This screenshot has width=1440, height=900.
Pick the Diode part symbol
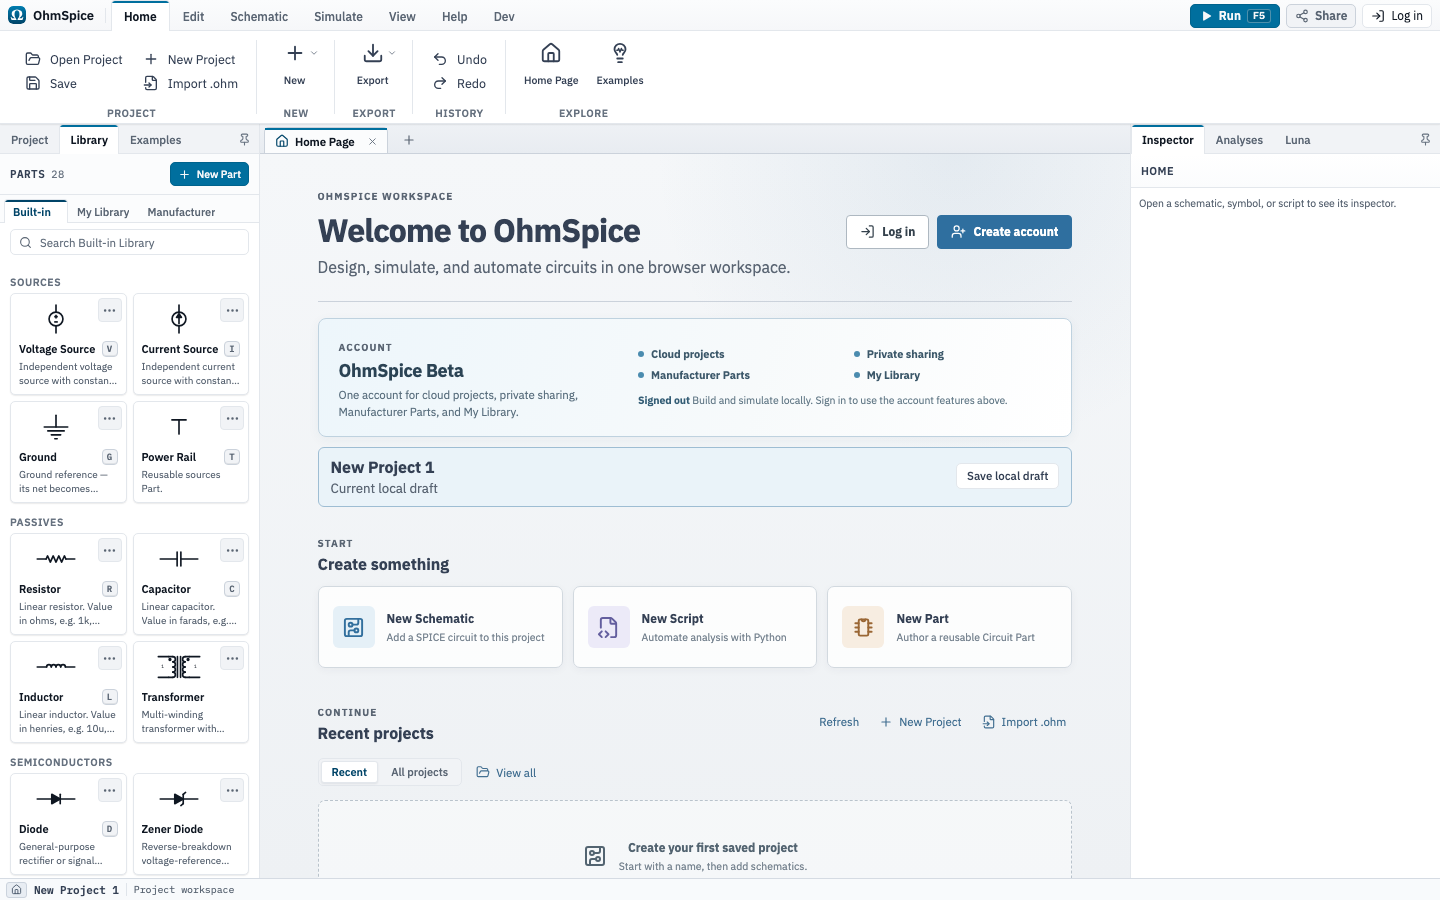coord(56,799)
